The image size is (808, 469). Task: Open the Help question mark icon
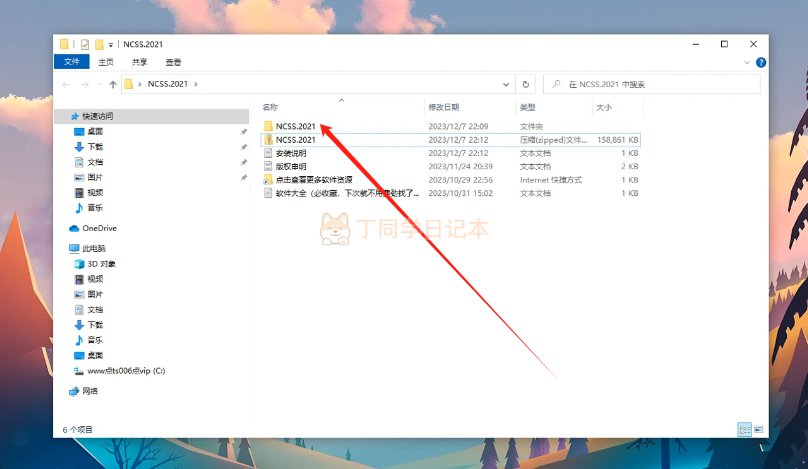[x=761, y=62]
